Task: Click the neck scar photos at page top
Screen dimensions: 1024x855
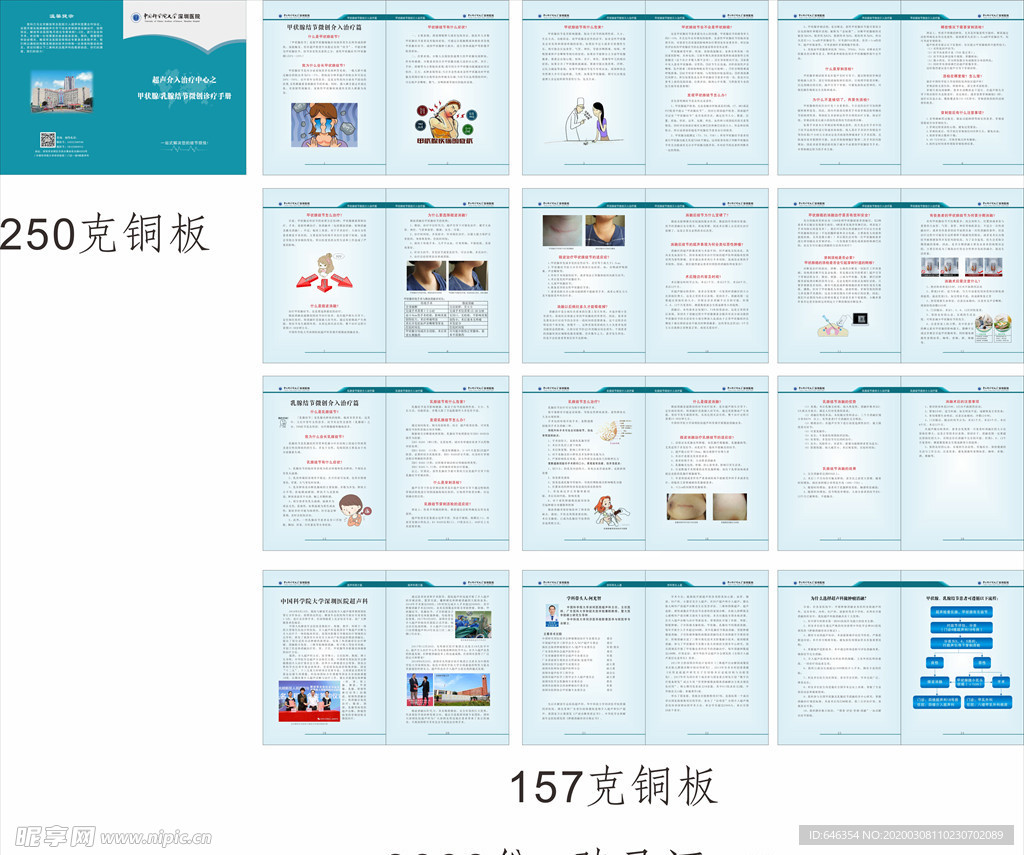Action: click(584, 231)
